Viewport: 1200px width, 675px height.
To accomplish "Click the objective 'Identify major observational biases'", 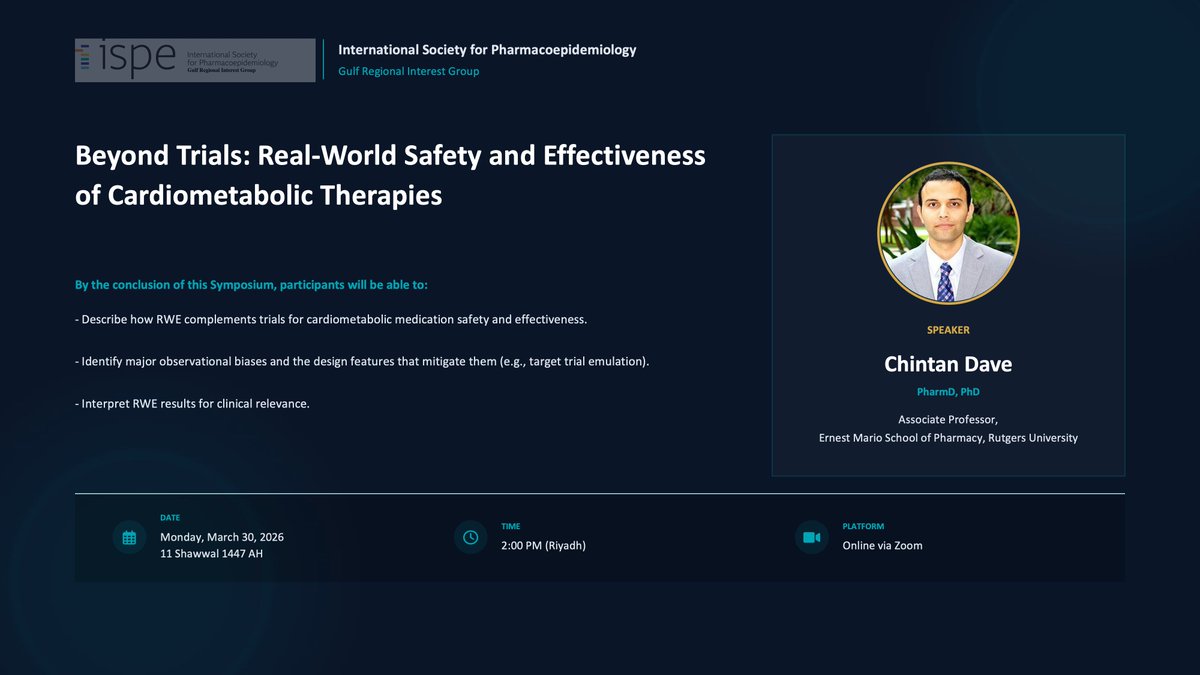I will 362,361.
